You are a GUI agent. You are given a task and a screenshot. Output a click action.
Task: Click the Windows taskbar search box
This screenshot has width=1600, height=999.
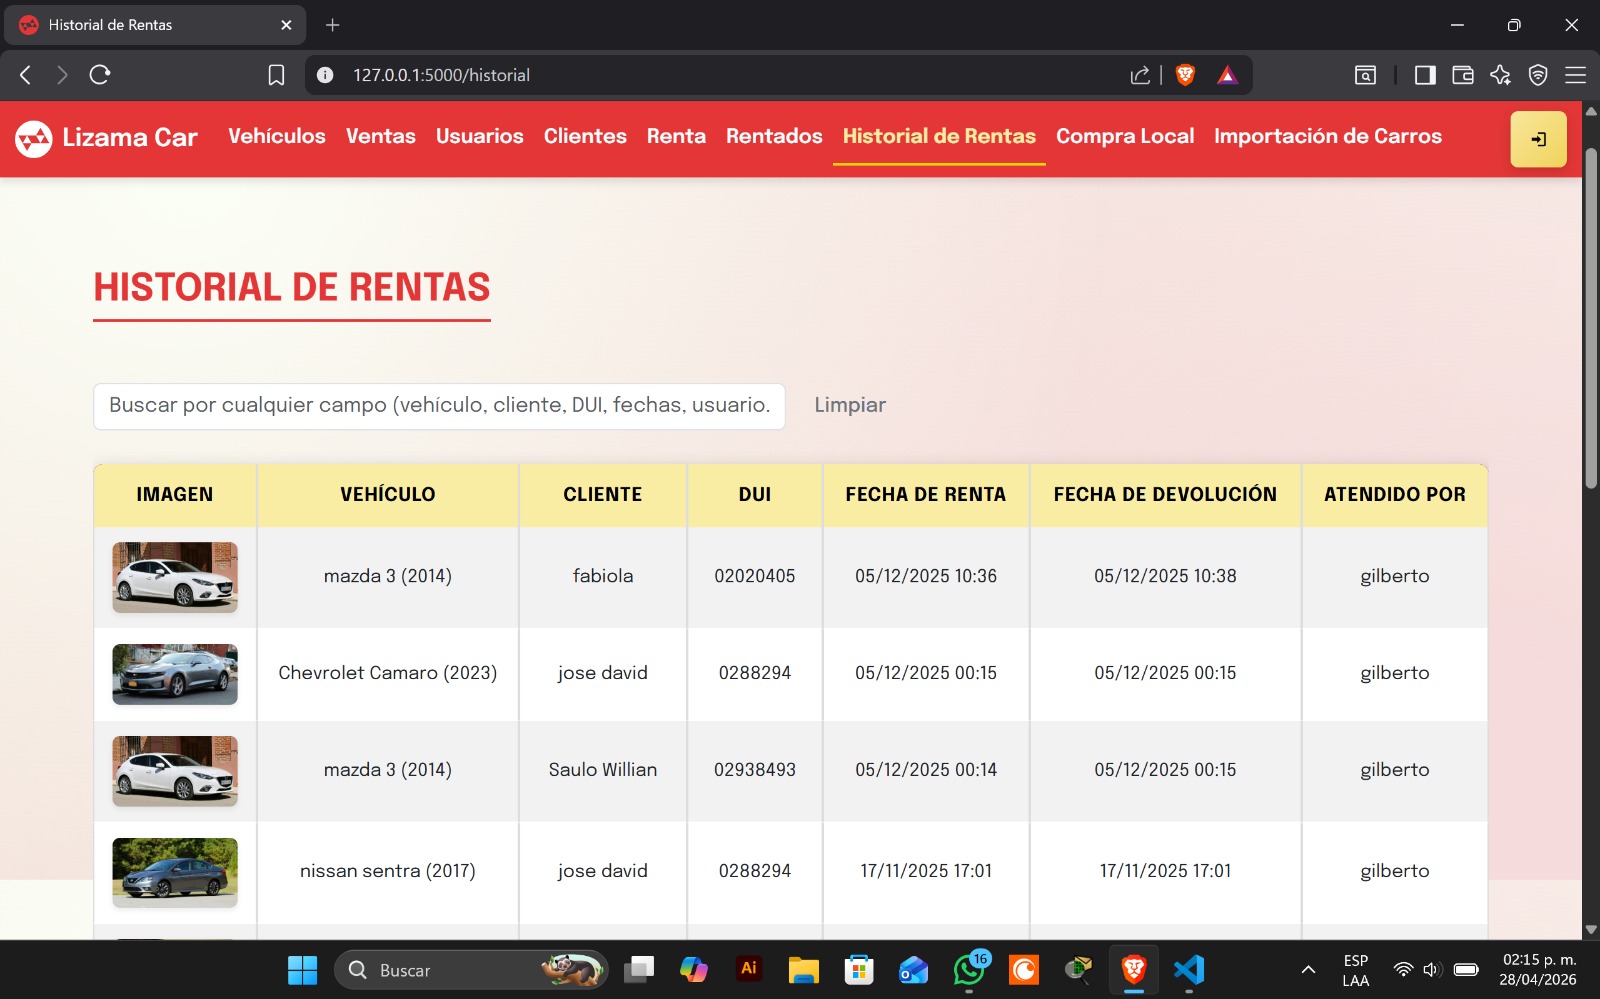click(x=471, y=970)
